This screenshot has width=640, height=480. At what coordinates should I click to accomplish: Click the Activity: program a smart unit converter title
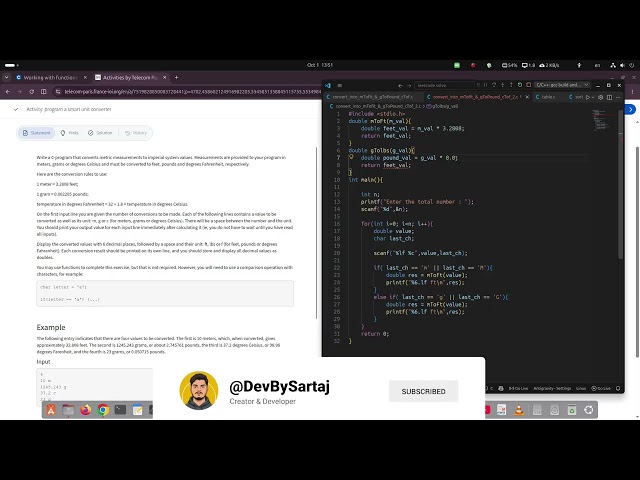(69, 109)
